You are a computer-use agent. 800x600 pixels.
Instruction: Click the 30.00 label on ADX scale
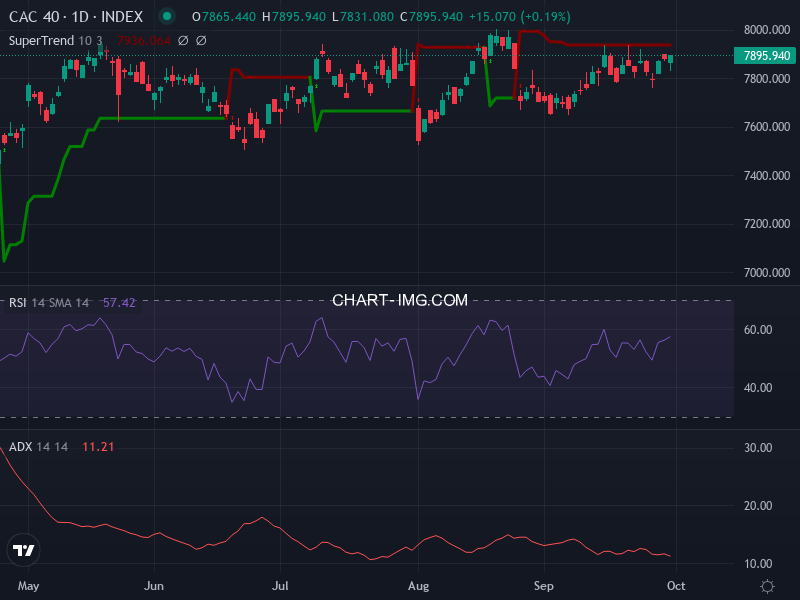point(757,448)
